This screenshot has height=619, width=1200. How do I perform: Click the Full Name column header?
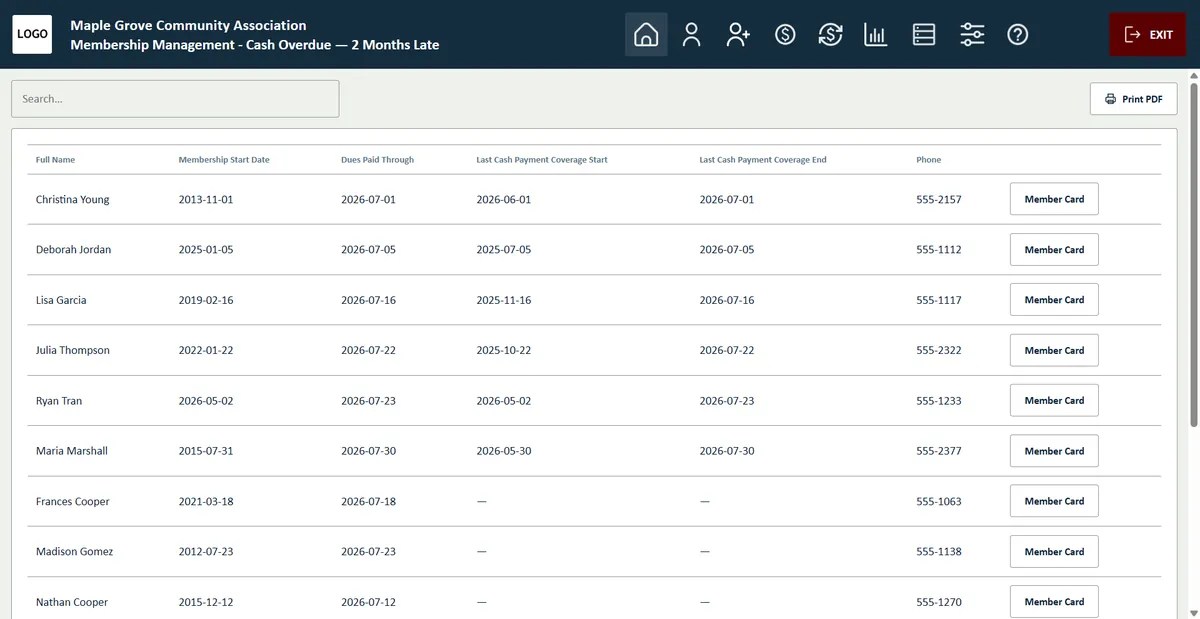pyautogui.click(x=55, y=160)
